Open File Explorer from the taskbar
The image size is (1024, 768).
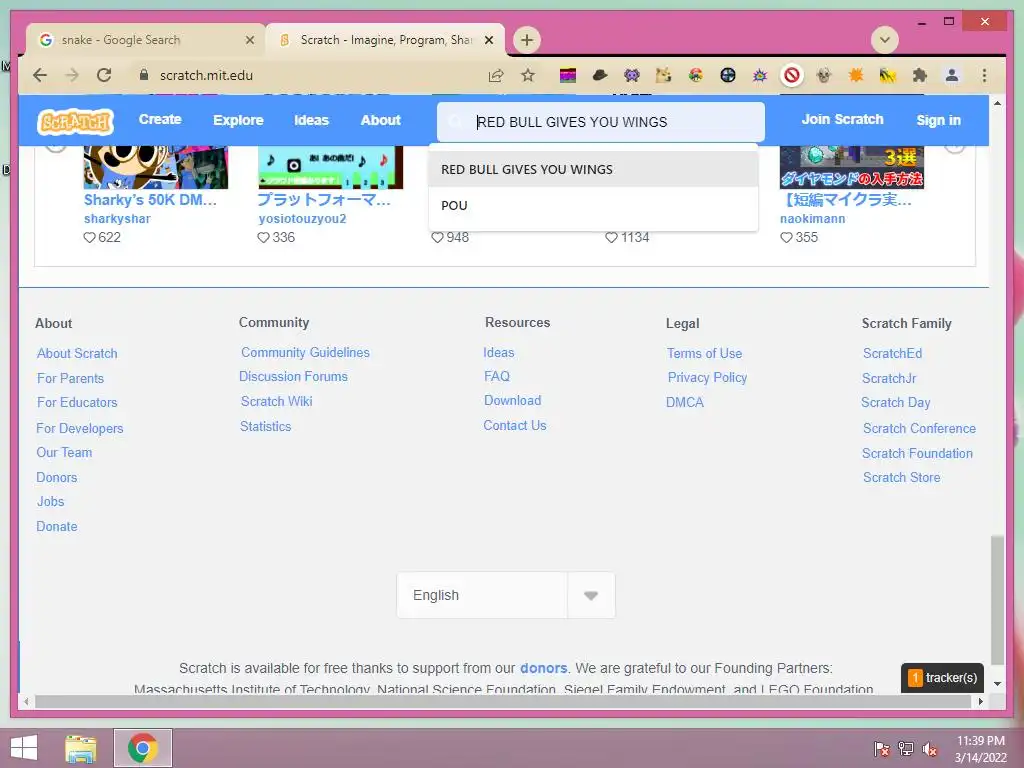81,748
